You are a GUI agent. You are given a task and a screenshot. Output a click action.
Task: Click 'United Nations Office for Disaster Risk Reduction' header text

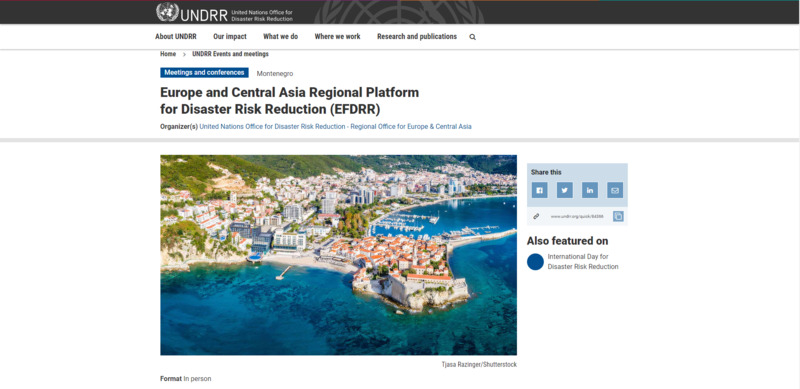tap(262, 15)
